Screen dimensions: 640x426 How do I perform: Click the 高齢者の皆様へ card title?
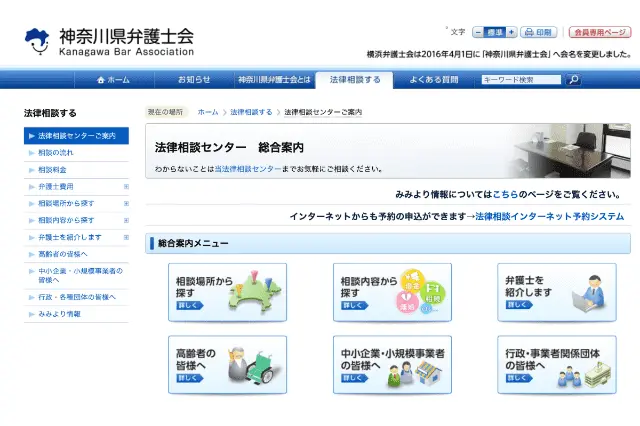pyautogui.click(x=196, y=359)
